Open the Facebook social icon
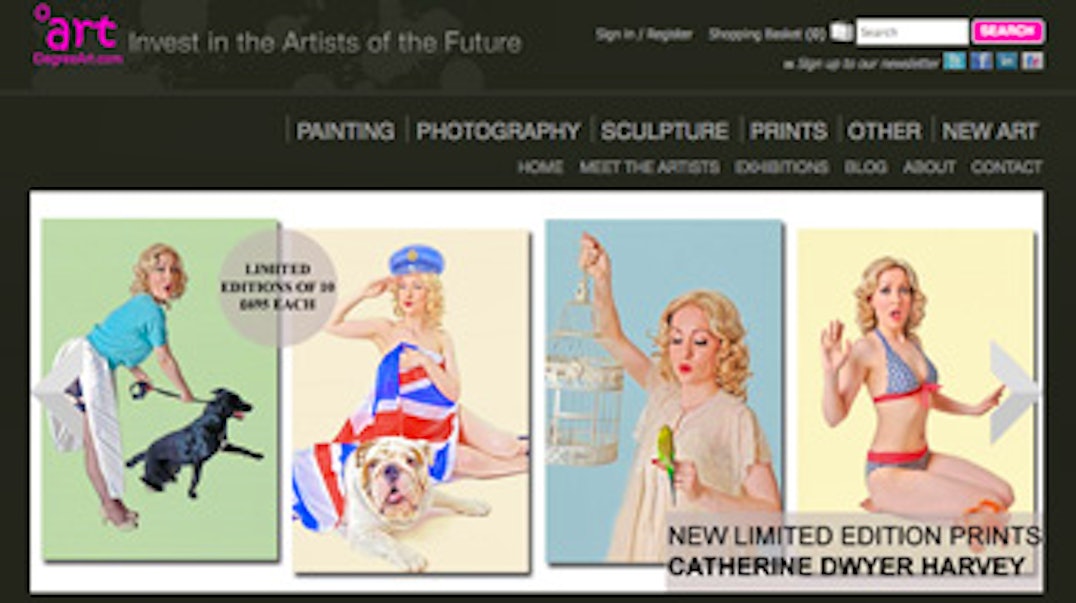Screen dimensions: 1076x603 (981, 61)
